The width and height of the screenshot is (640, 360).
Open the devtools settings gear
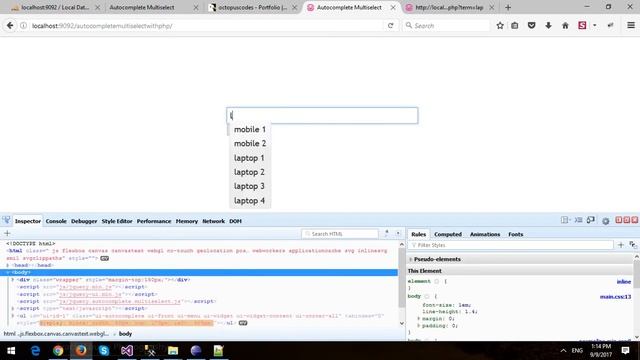[x=606, y=221]
